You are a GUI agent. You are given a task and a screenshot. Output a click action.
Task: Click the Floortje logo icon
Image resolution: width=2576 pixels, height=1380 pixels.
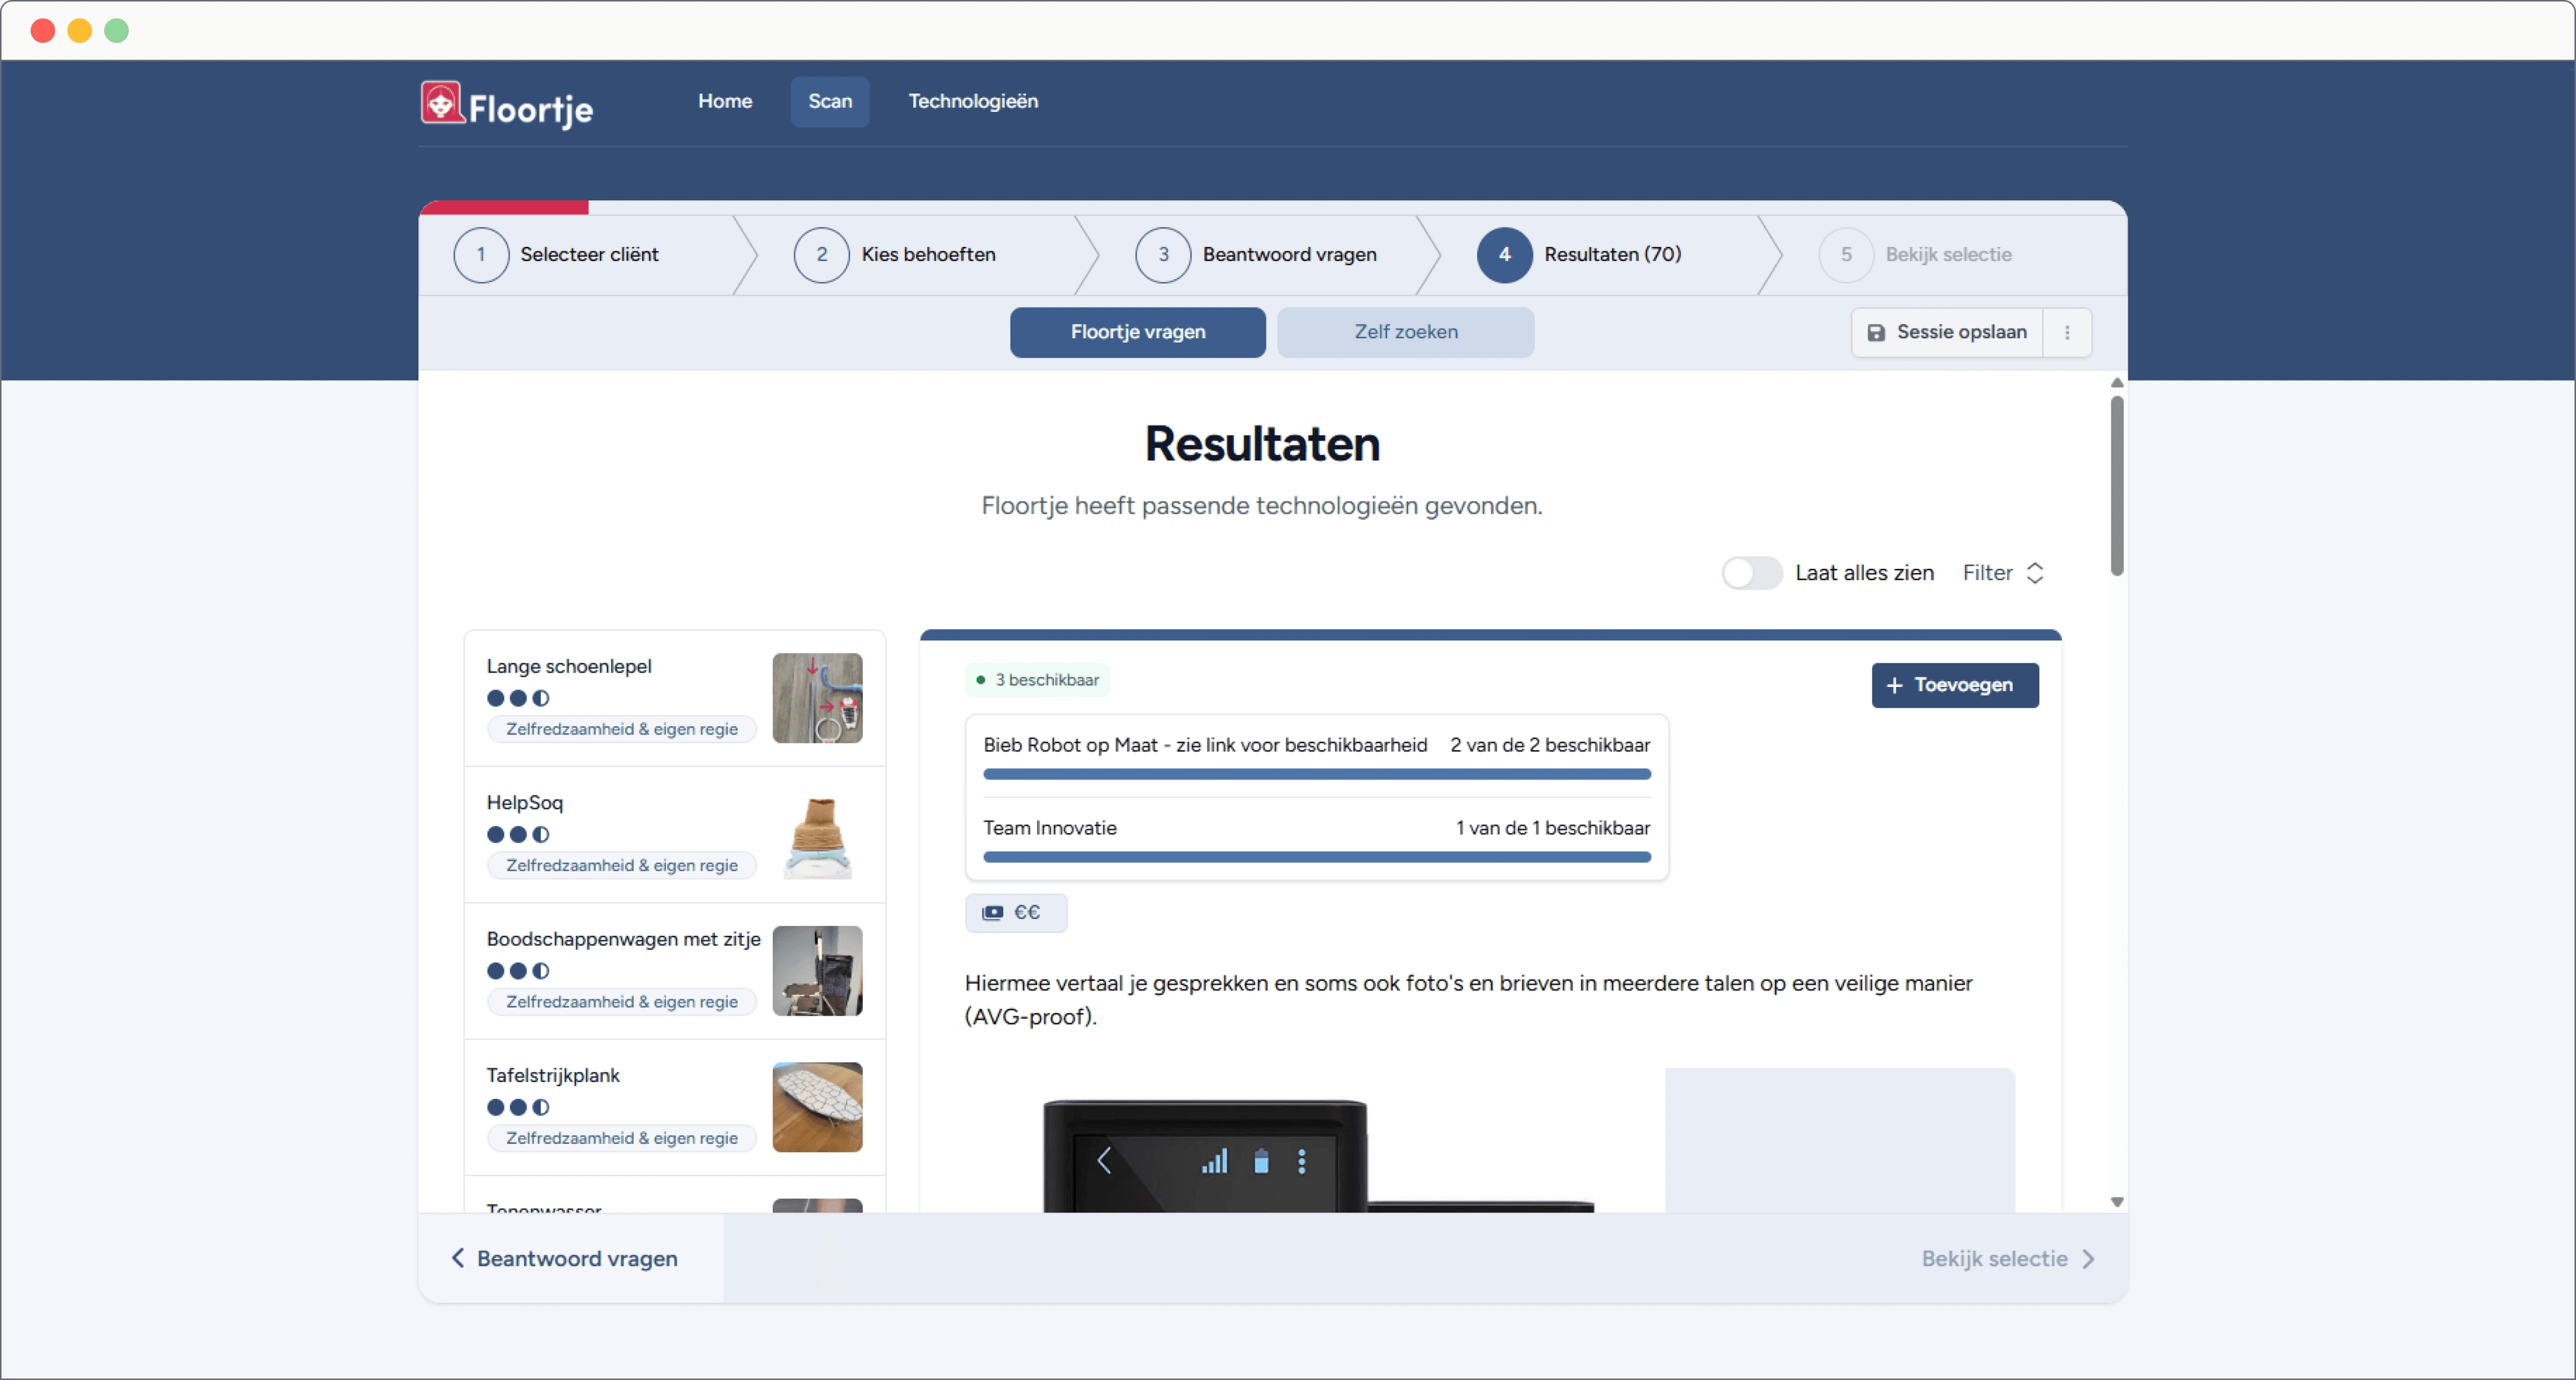pyautogui.click(x=441, y=103)
